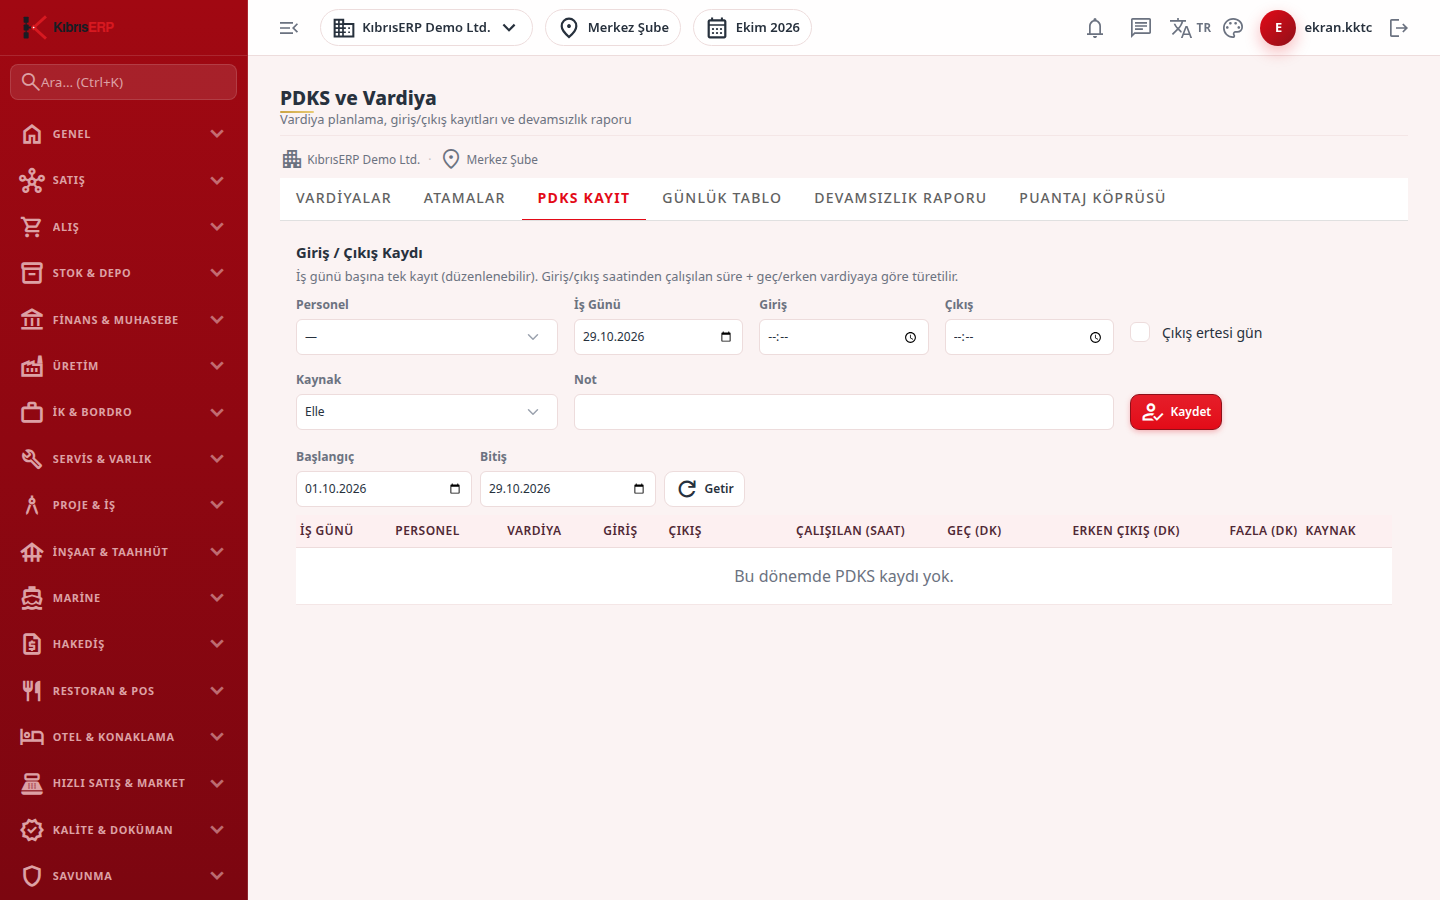The height and width of the screenshot is (900, 1440).
Task: Click the Kaydet button
Action: [1176, 412]
